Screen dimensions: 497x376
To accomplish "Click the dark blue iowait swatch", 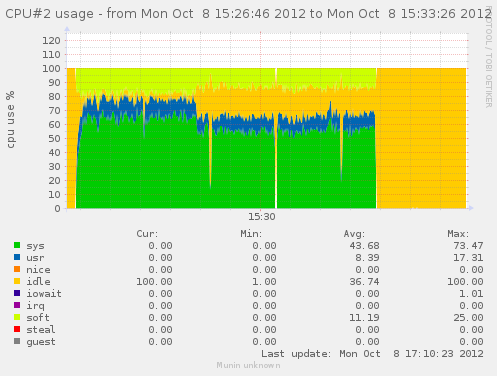I will [17, 293].
